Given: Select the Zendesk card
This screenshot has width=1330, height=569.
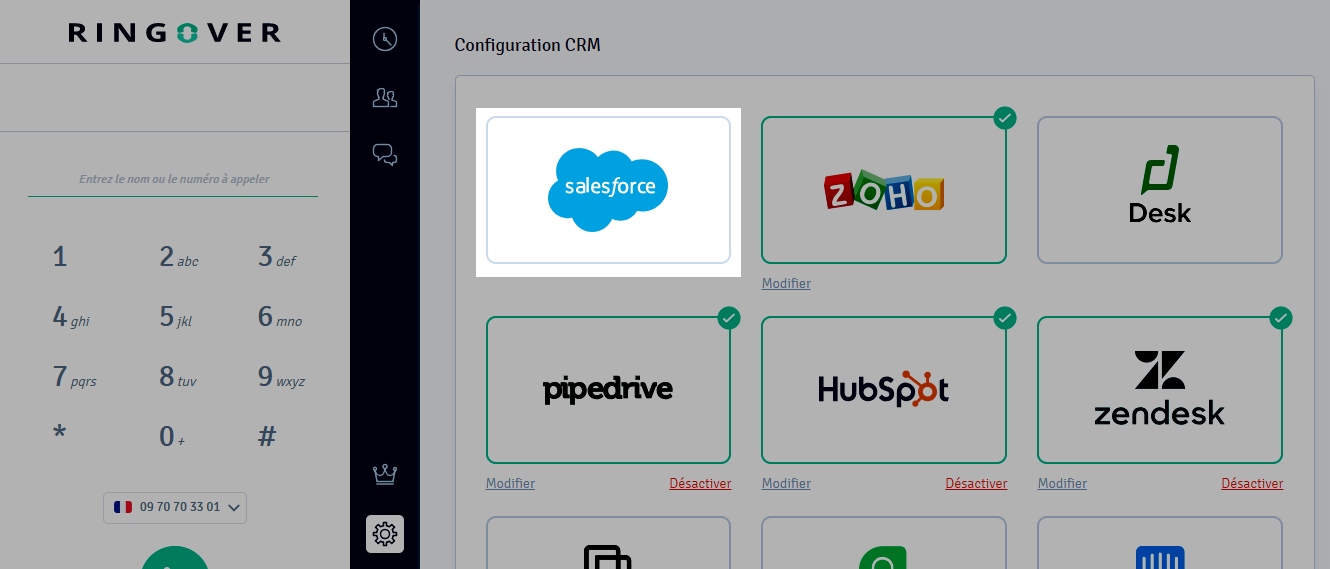Looking at the screenshot, I should (1160, 390).
